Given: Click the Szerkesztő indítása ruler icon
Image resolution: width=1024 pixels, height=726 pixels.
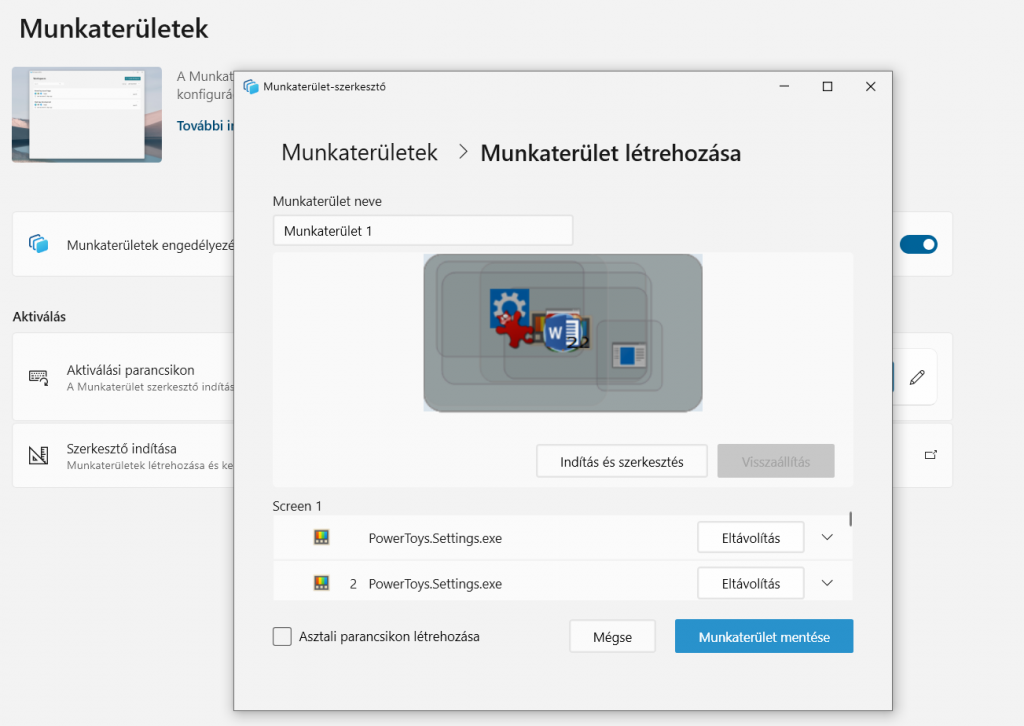Looking at the screenshot, I should click(39, 456).
